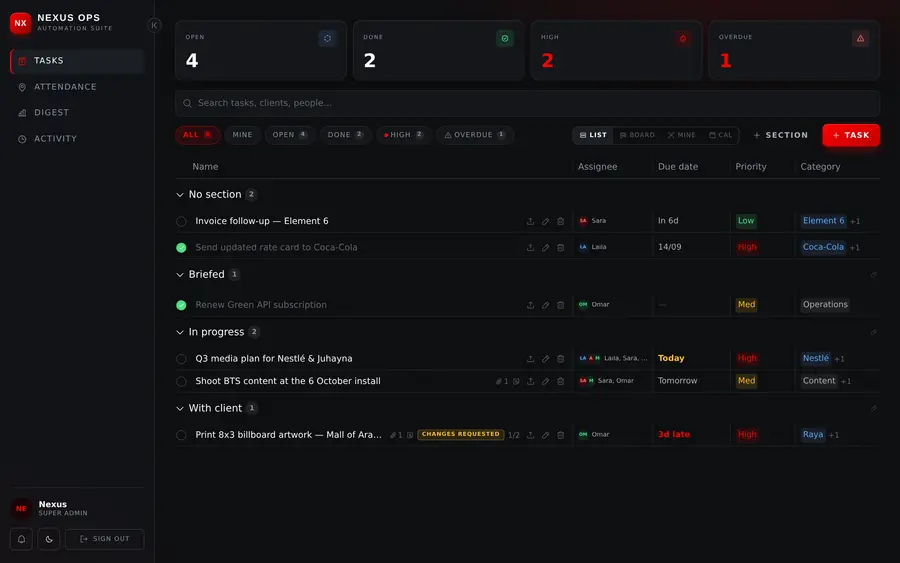Filter by HIGH priority chip
Viewport: 900px width, 563px height.
404,135
